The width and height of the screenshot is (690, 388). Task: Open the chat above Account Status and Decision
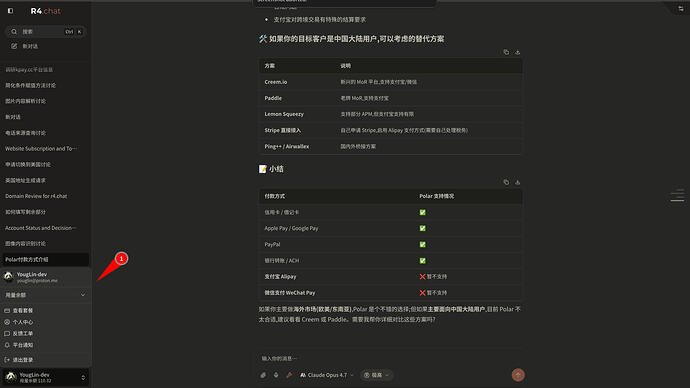[x=26, y=212]
